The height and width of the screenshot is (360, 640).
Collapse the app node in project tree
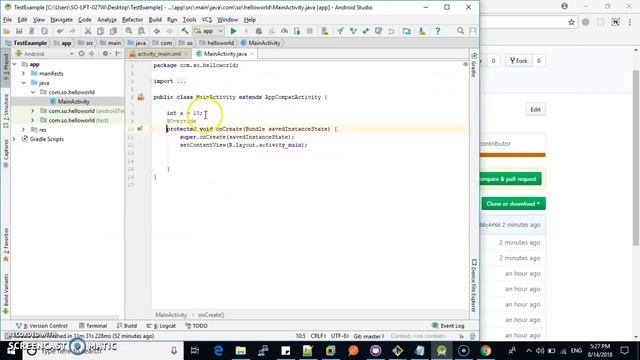coord(14,64)
